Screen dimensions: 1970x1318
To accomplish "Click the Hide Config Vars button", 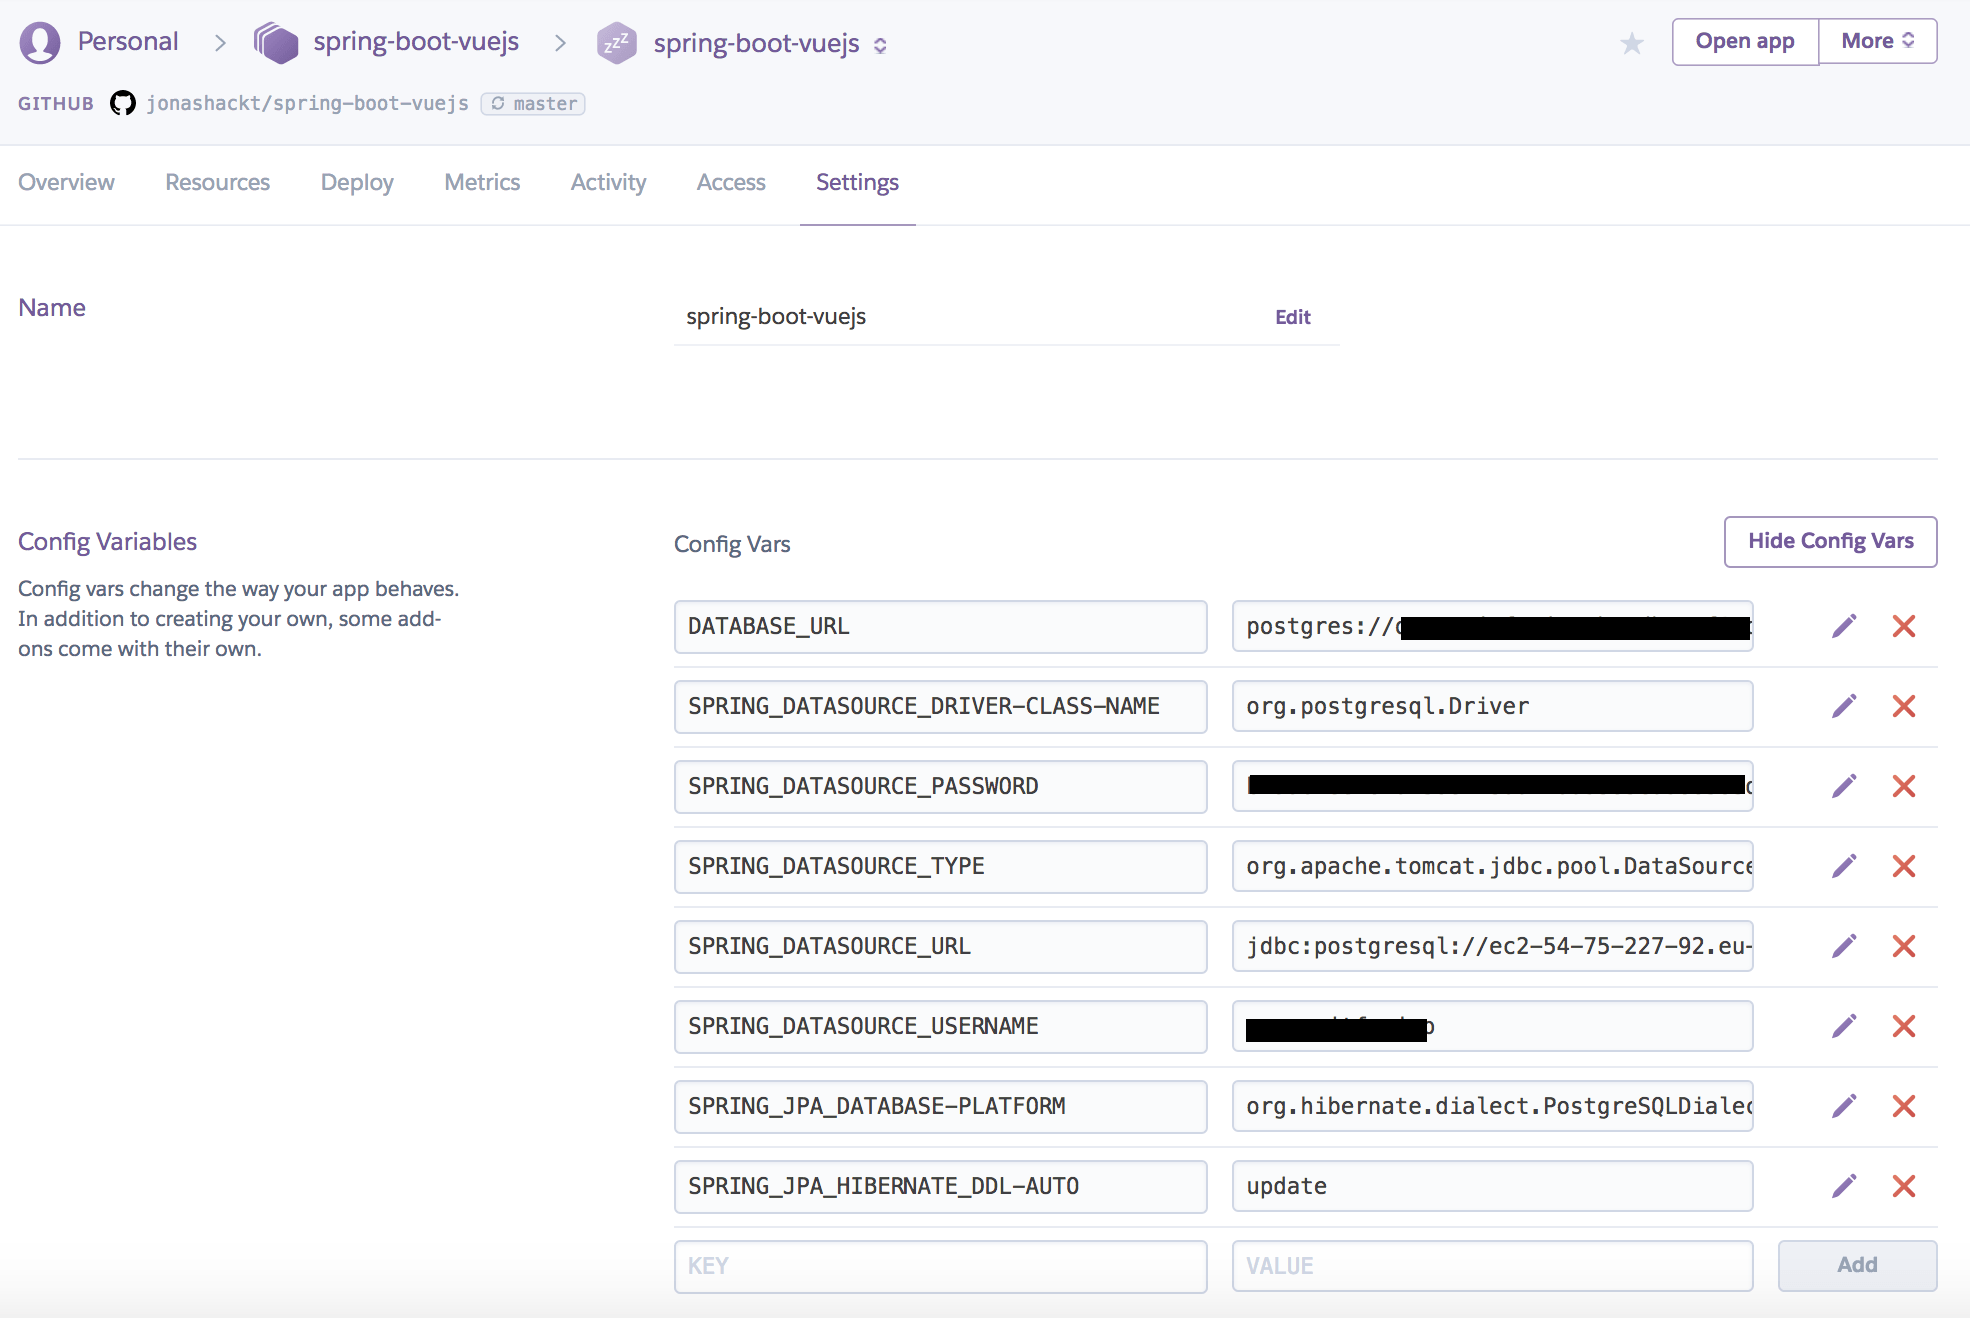I will (x=1830, y=541).
